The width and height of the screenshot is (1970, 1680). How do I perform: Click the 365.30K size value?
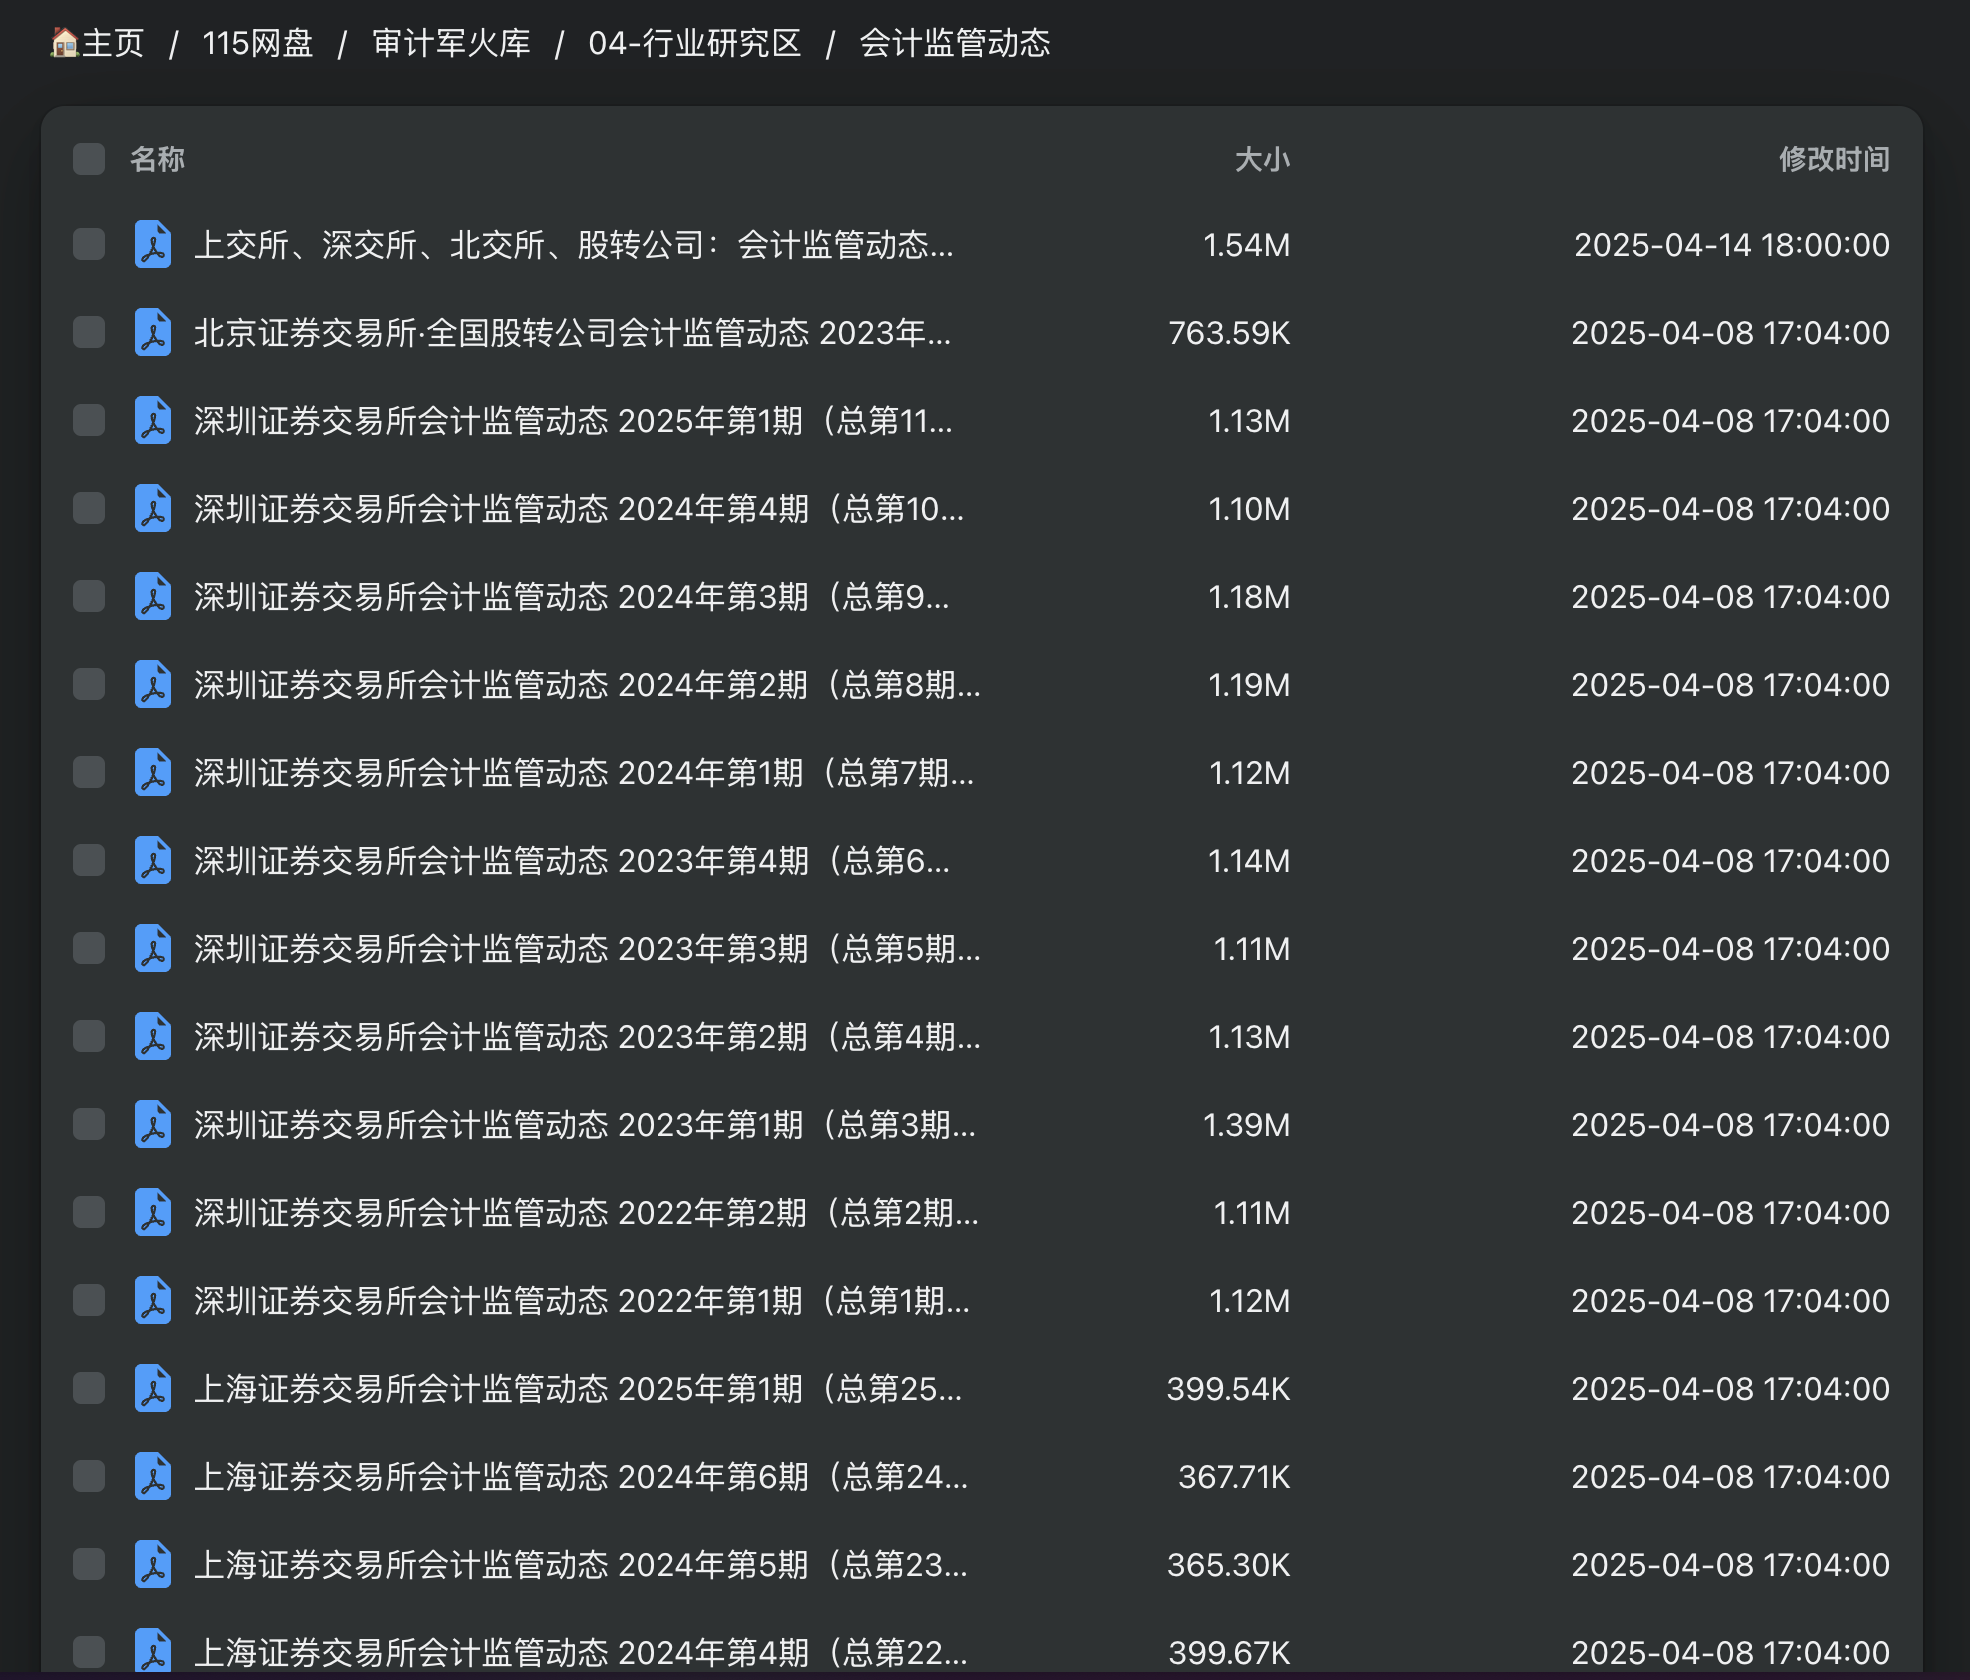1228,1565
